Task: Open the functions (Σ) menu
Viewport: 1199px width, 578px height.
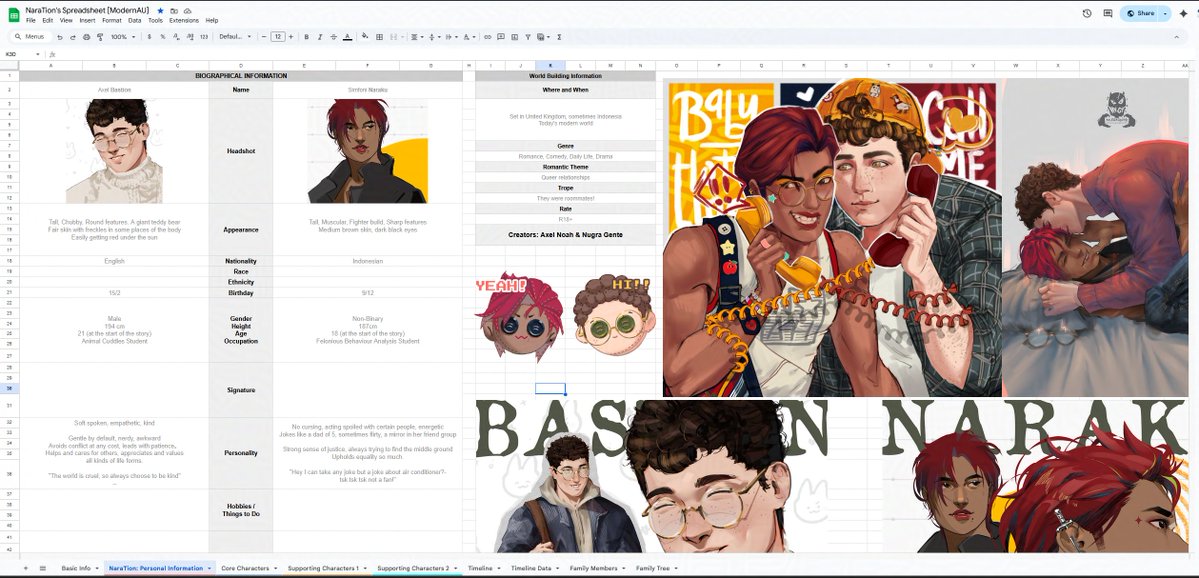Action: coord(558,37)
